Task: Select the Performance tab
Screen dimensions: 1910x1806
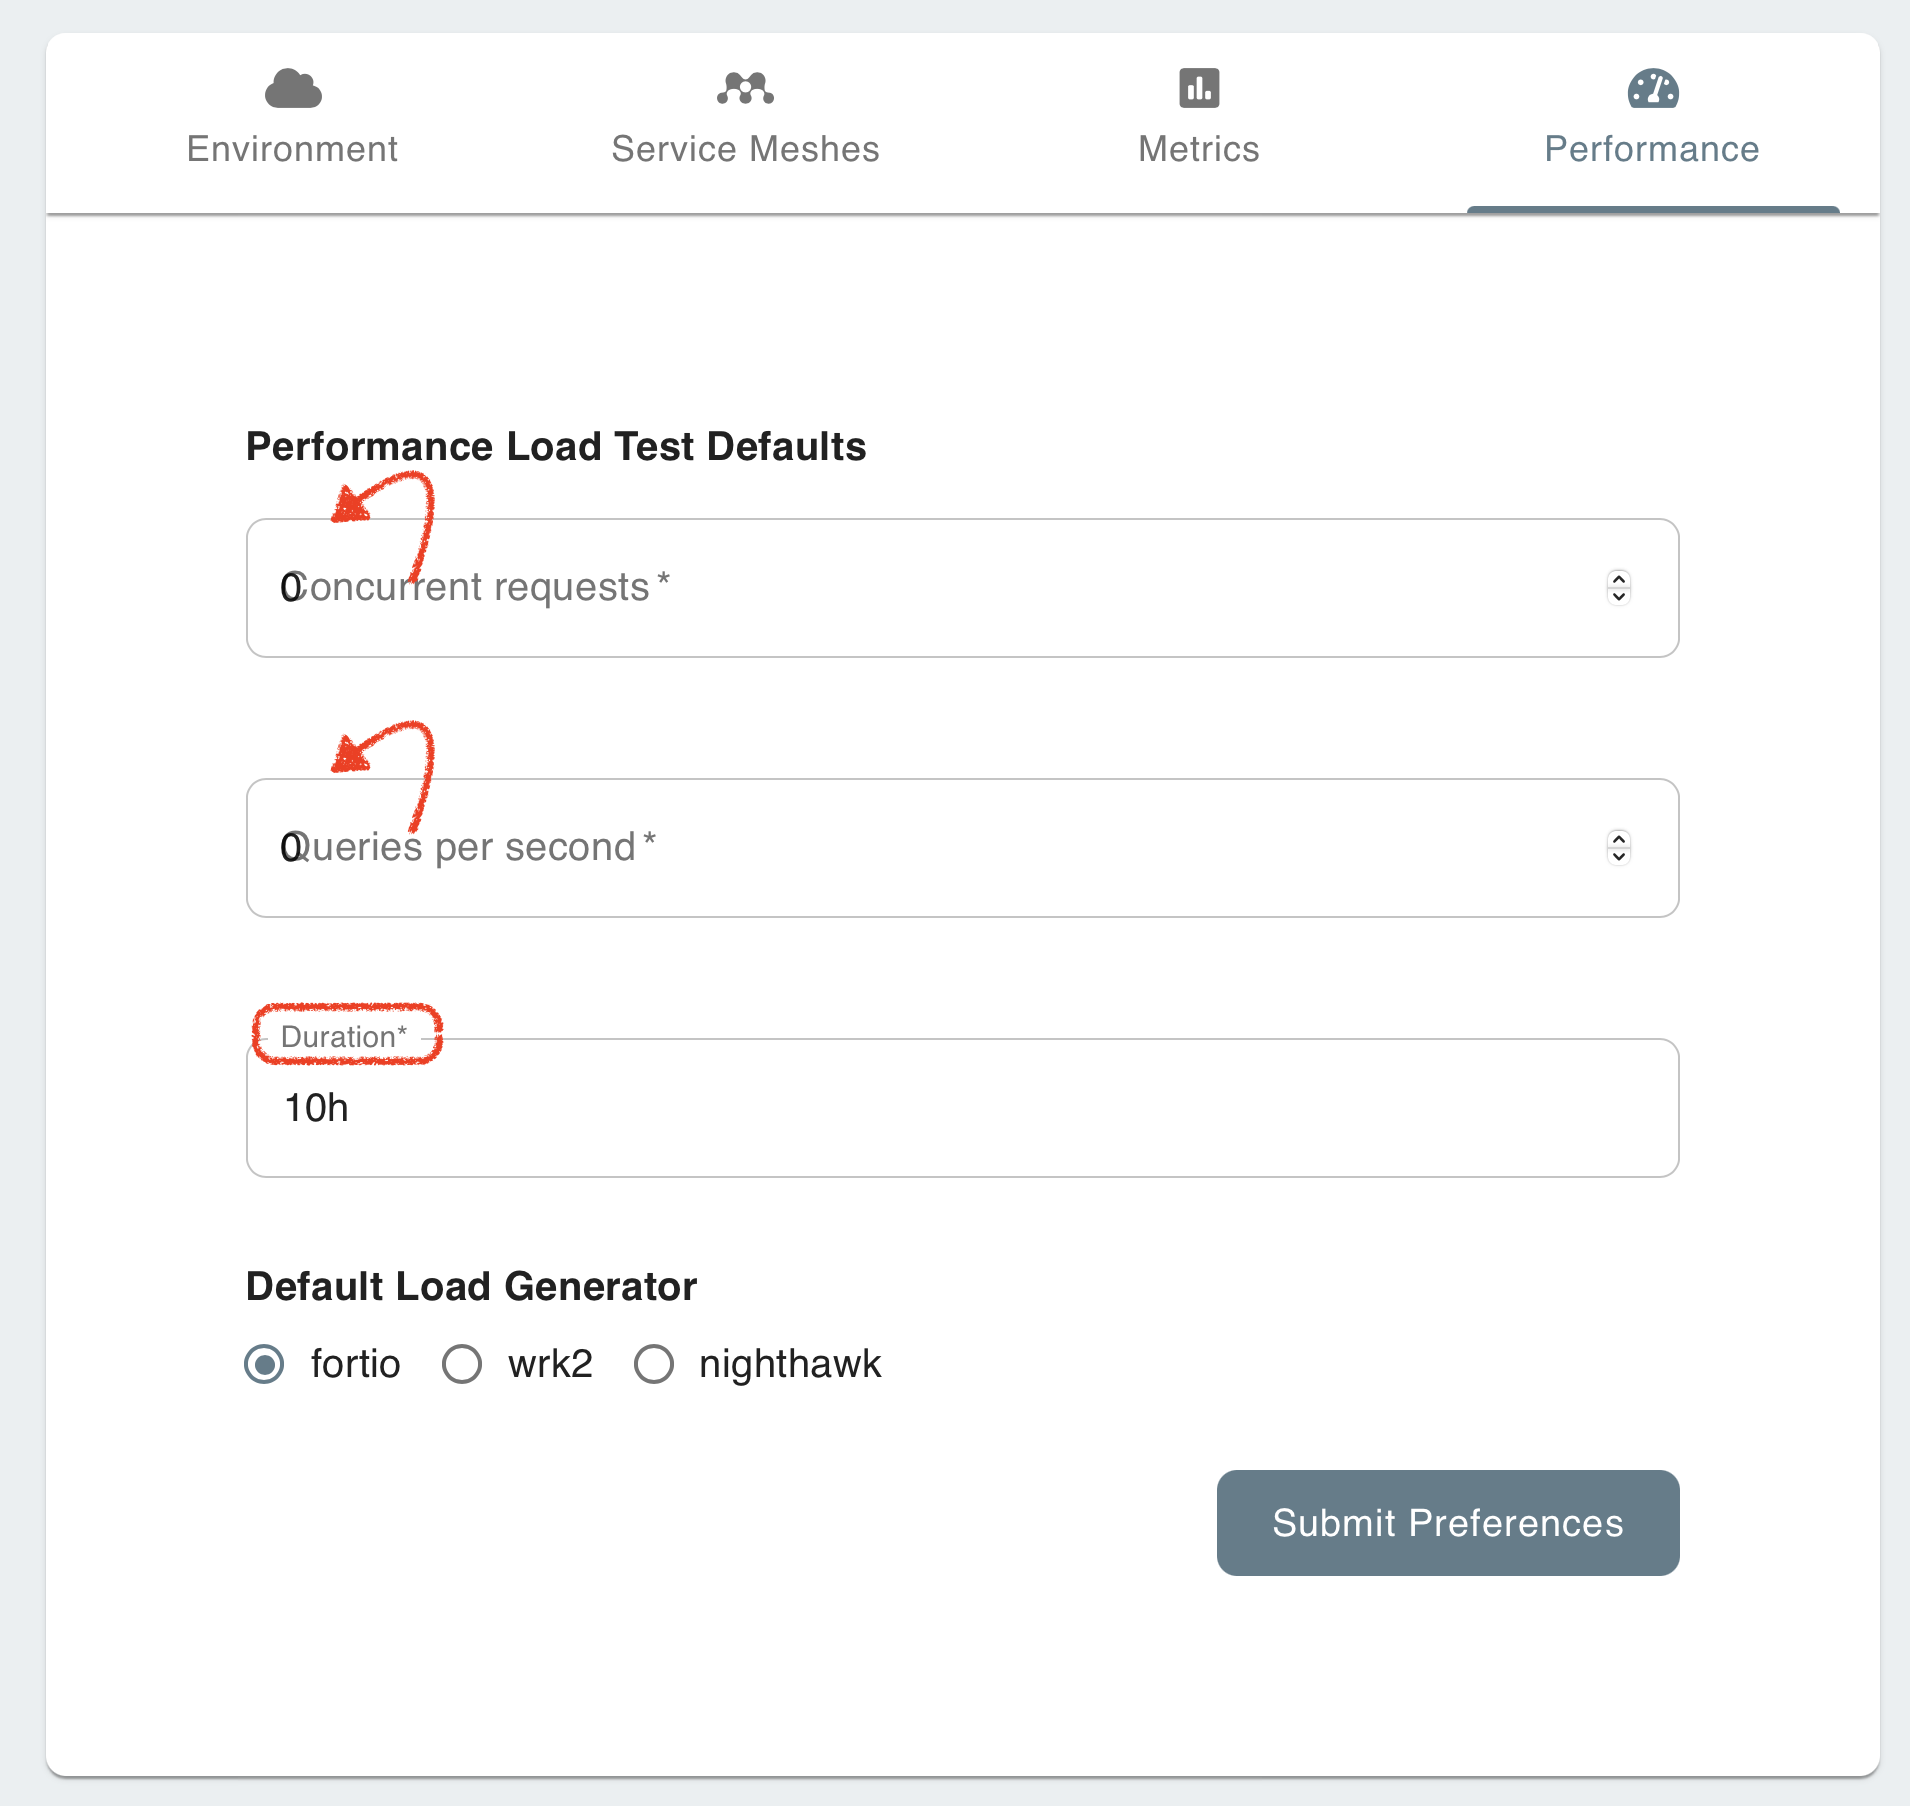Action: coord(1652,148)
